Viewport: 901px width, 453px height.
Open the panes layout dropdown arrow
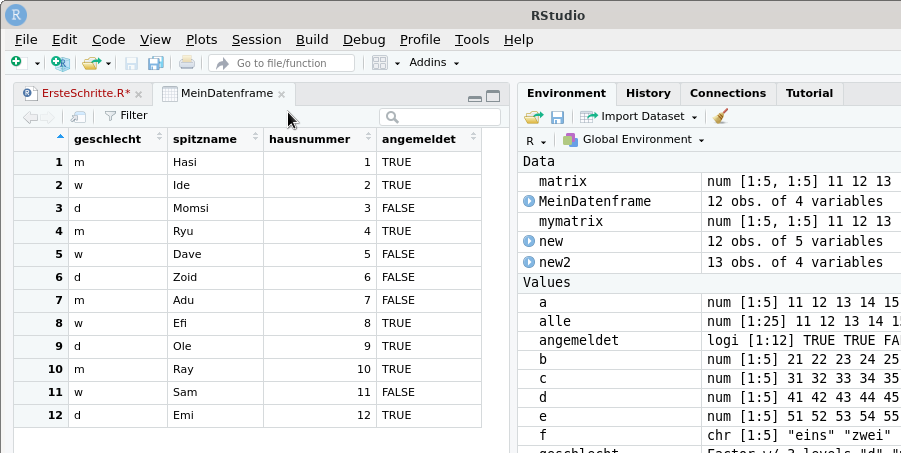click(397, 63)
